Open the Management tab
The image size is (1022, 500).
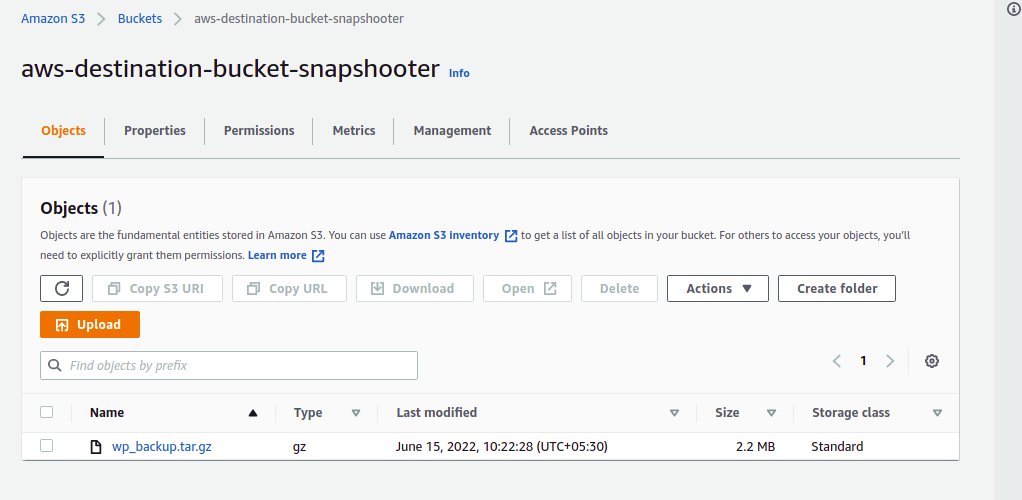pyautogui.click(x=452, y=130)
